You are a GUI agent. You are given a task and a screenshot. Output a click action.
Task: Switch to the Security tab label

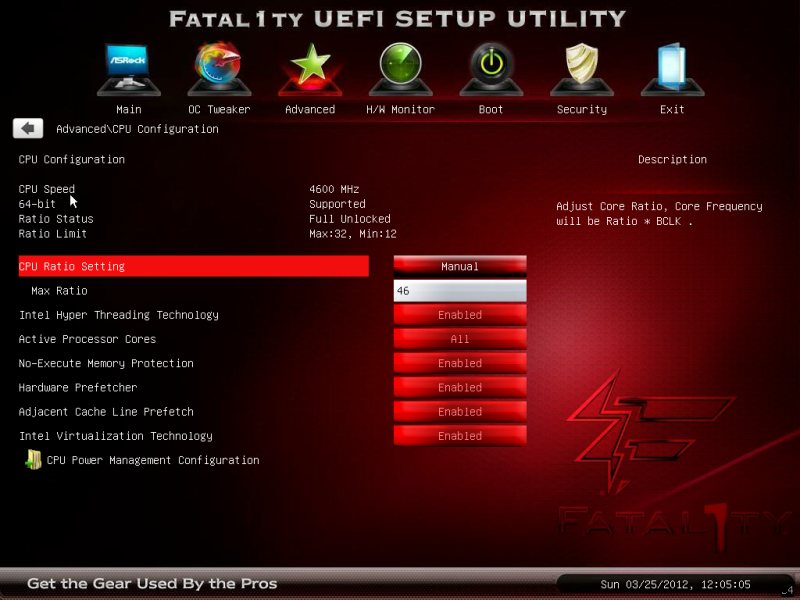[x=582, y=109]
